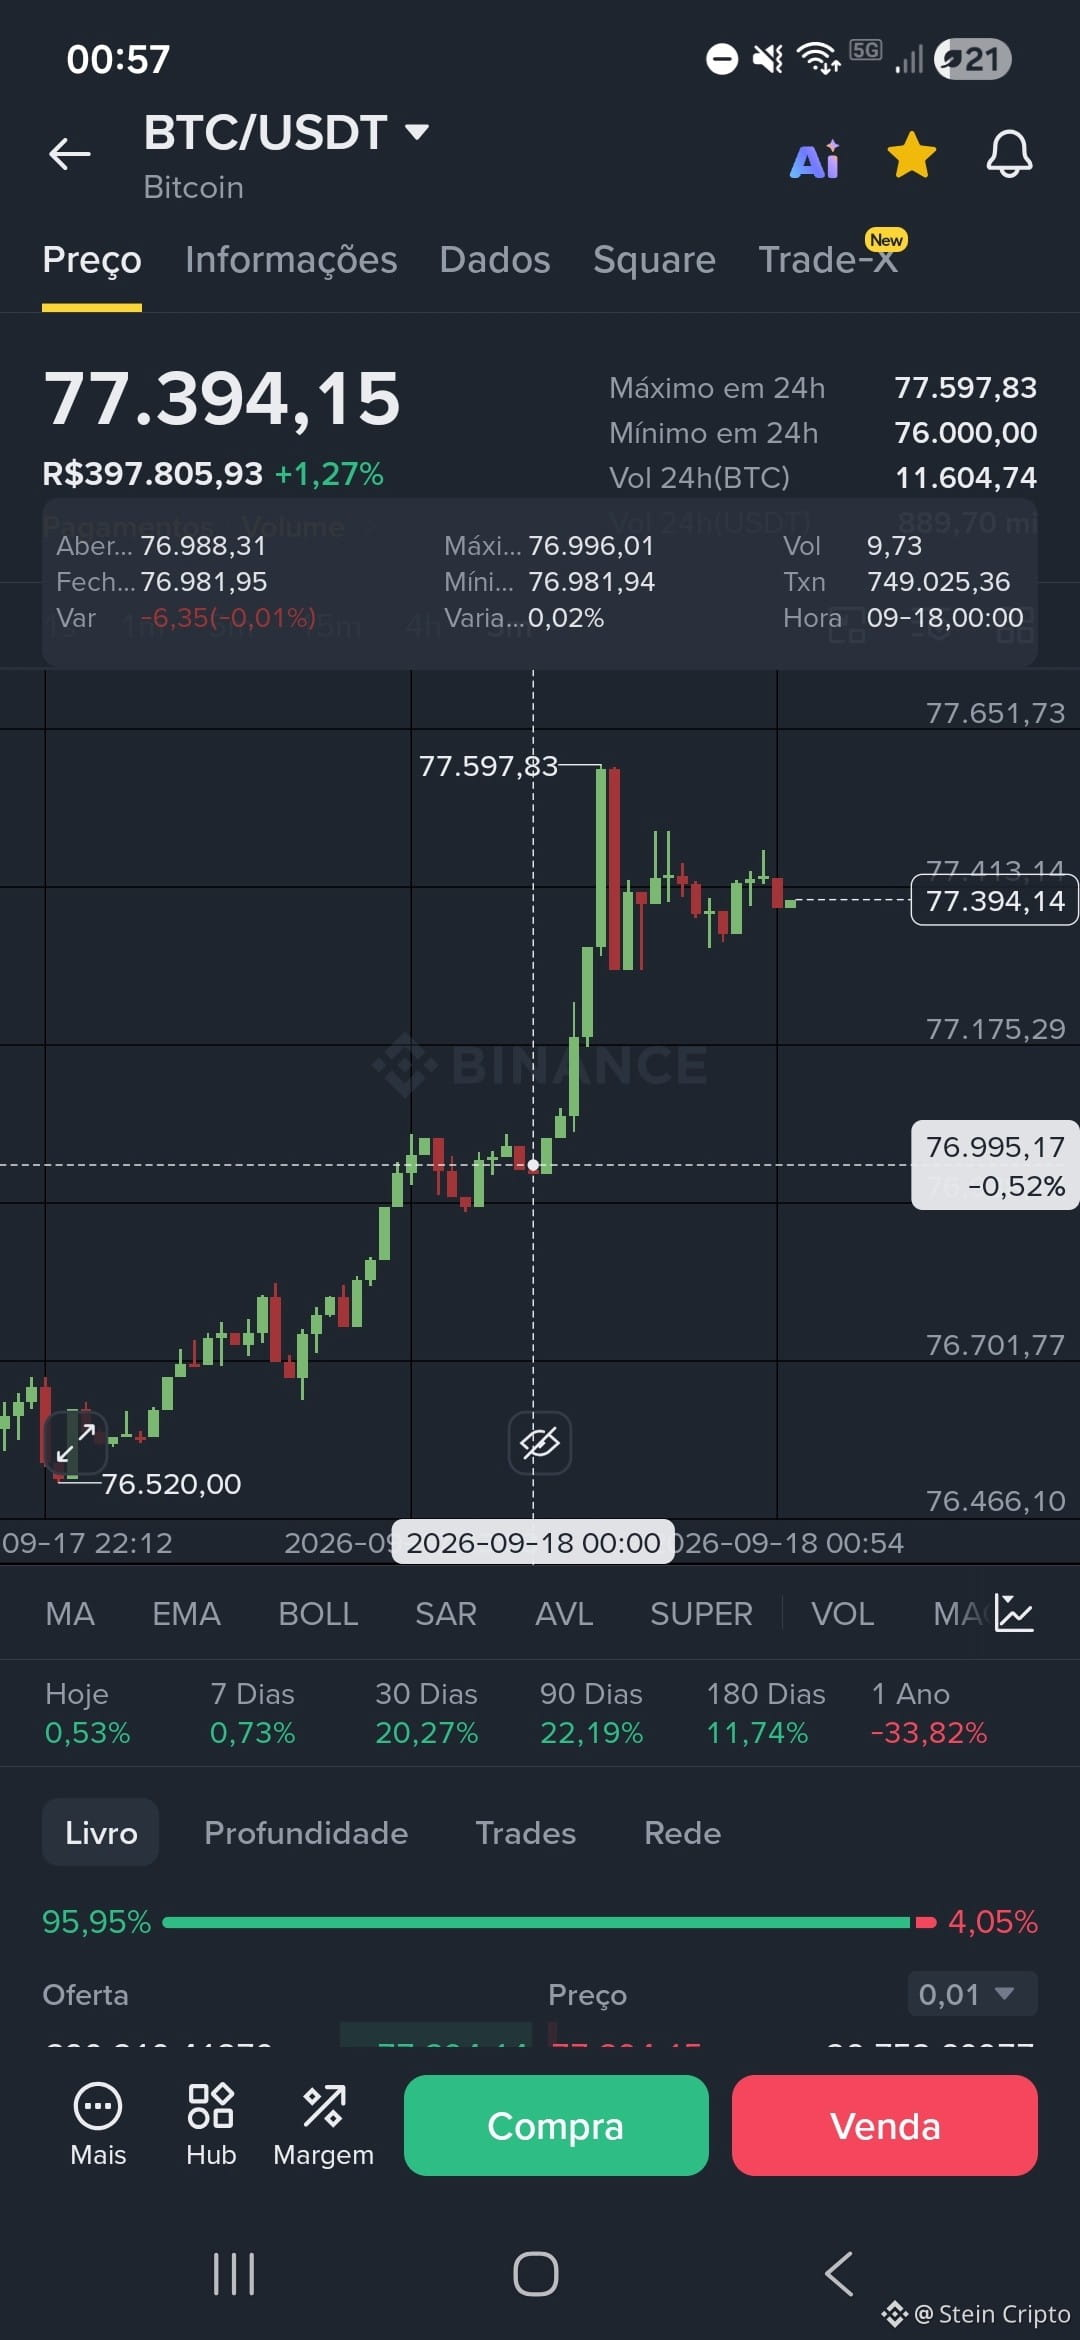Image resolution: width=1080 pixels, height=2340 pixels.
Task: Toggle the BOLL indicator
Action: tap(318, 1614)
